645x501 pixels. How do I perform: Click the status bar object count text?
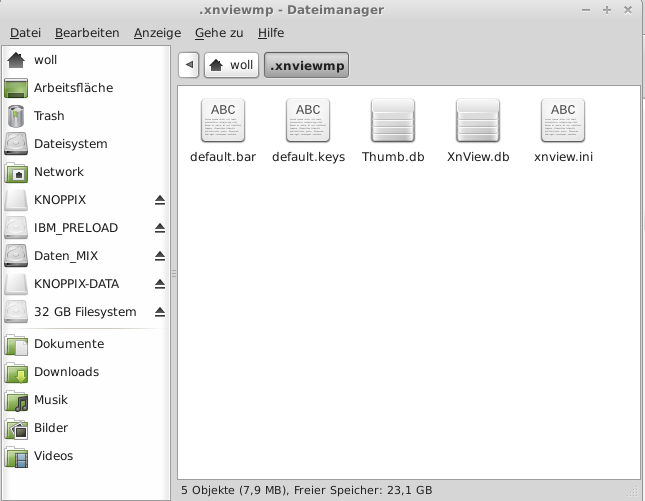[306, 490]
